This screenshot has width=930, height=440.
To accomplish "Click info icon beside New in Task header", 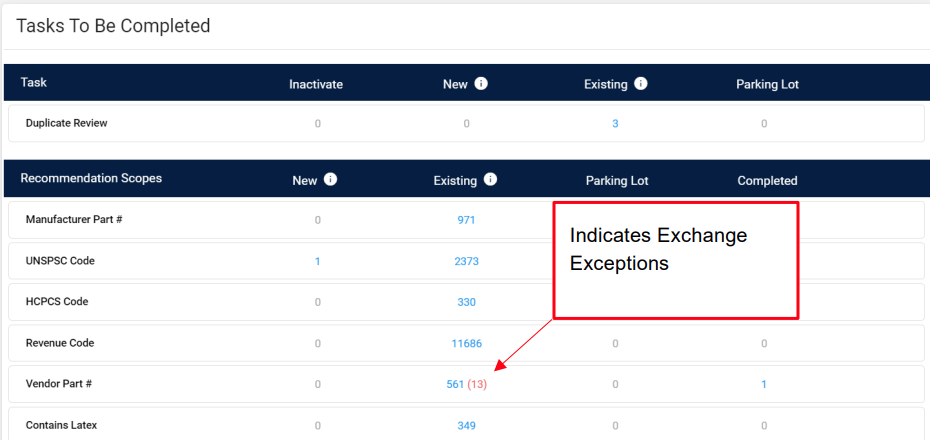I will (x=481, y=84).
